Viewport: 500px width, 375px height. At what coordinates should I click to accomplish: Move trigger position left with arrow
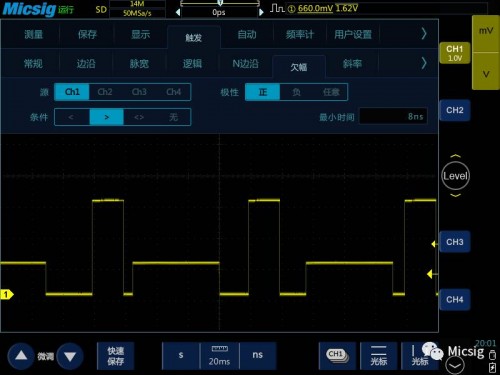(x=178, y=13)
